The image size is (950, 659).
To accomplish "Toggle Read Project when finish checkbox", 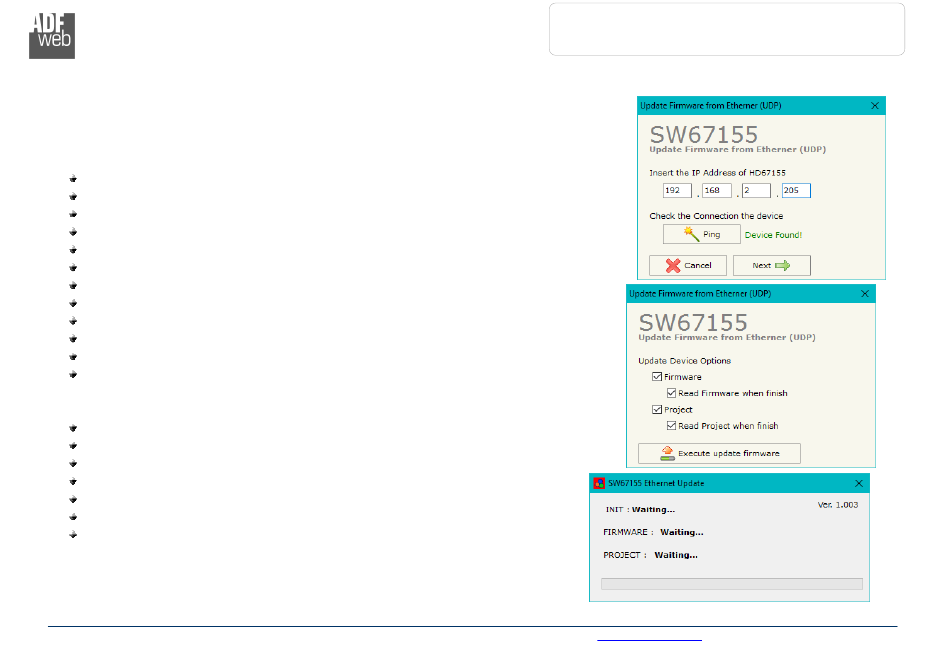I will coord(671,426).
